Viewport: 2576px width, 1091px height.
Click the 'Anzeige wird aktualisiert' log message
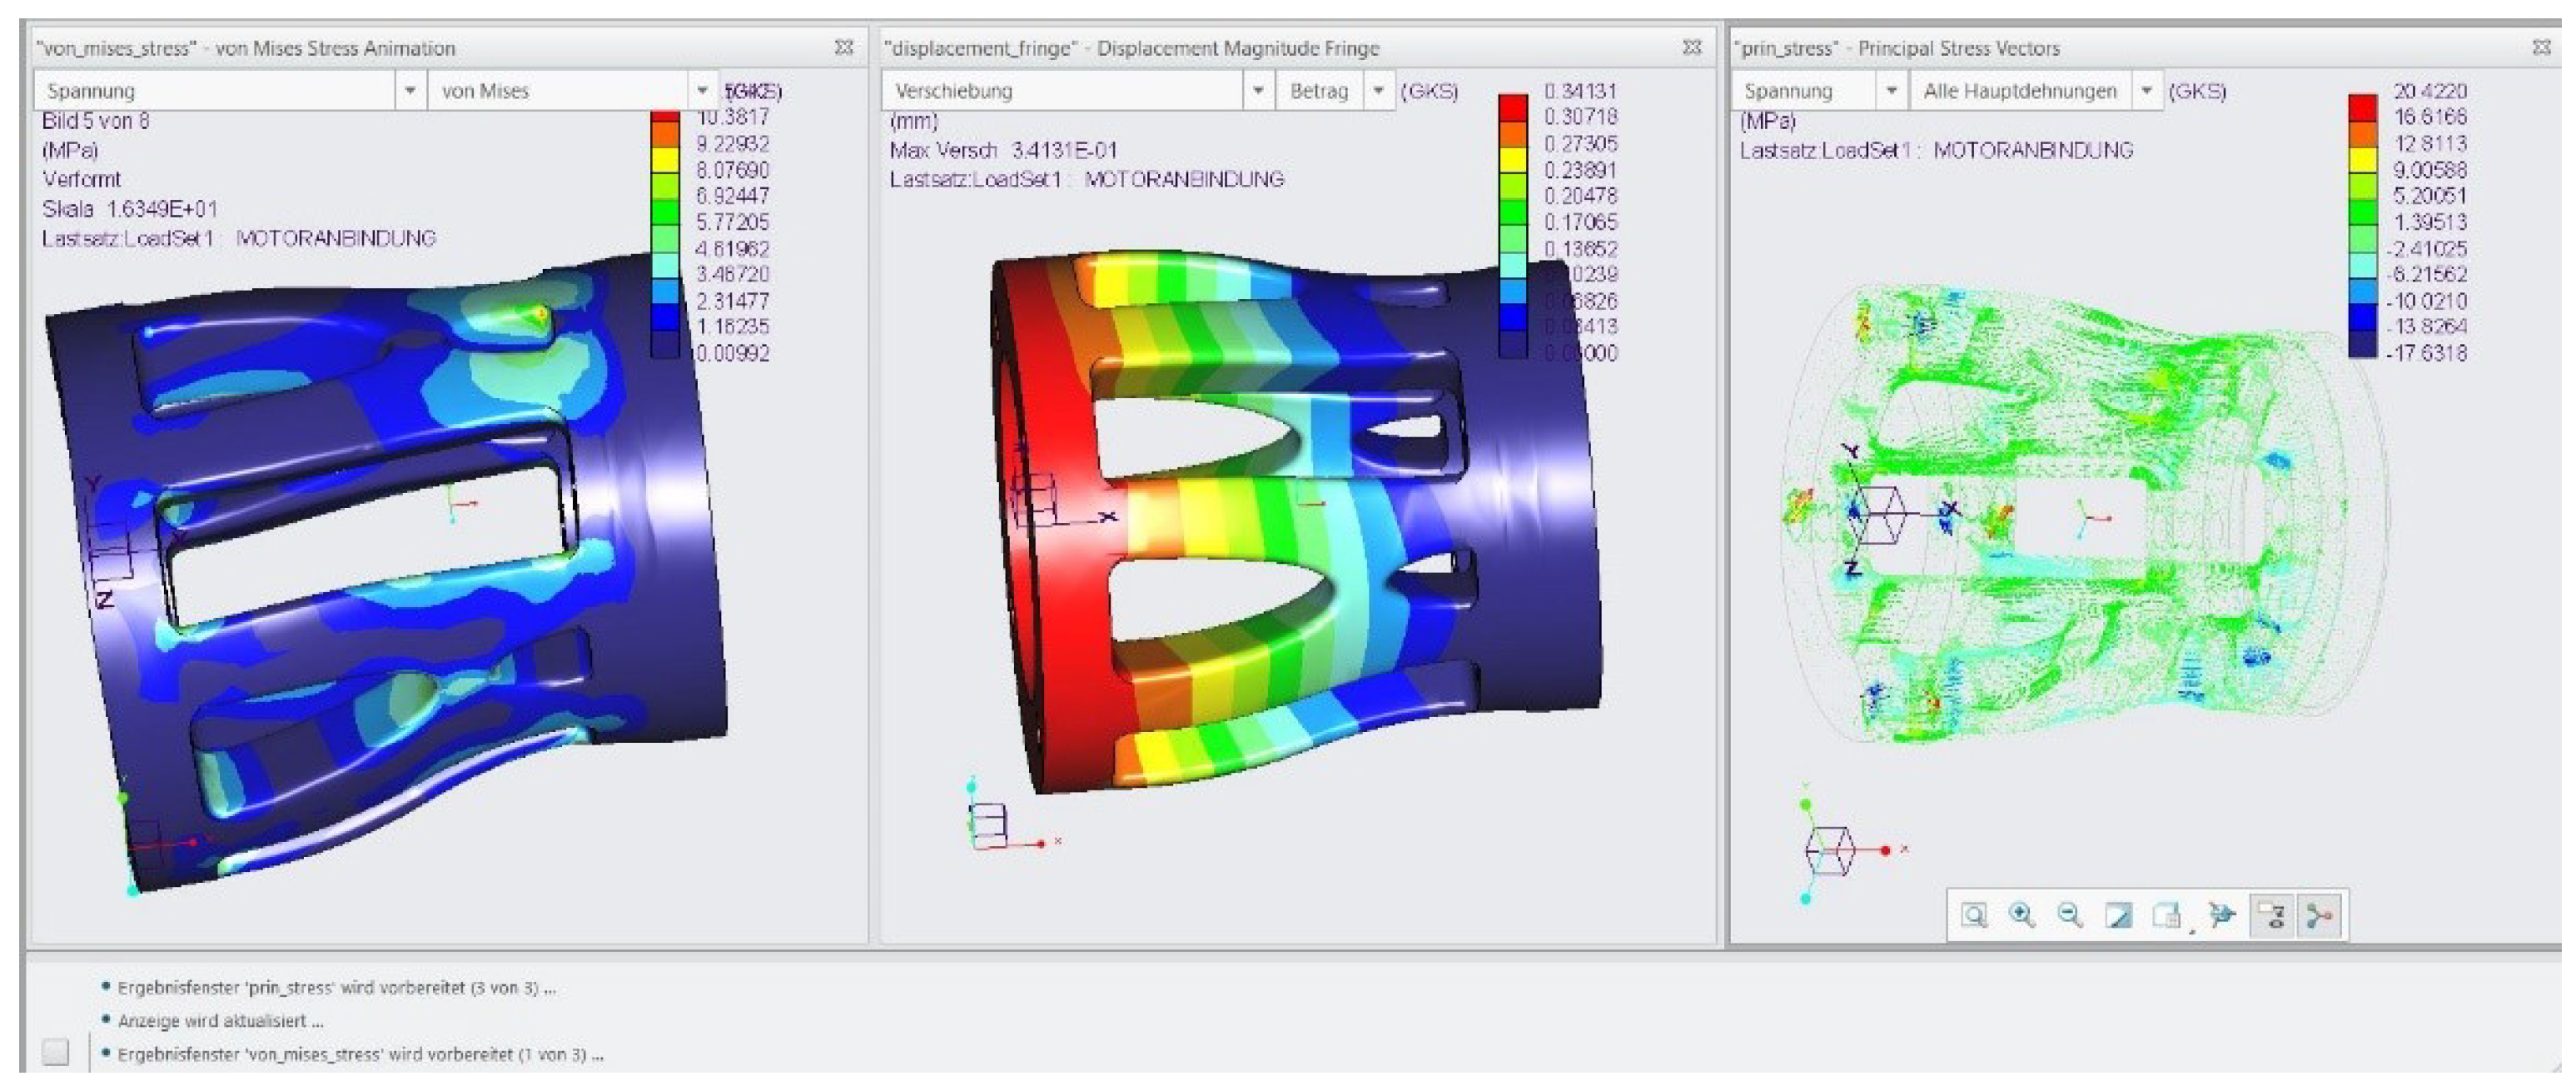click(x=220, y=1021)
